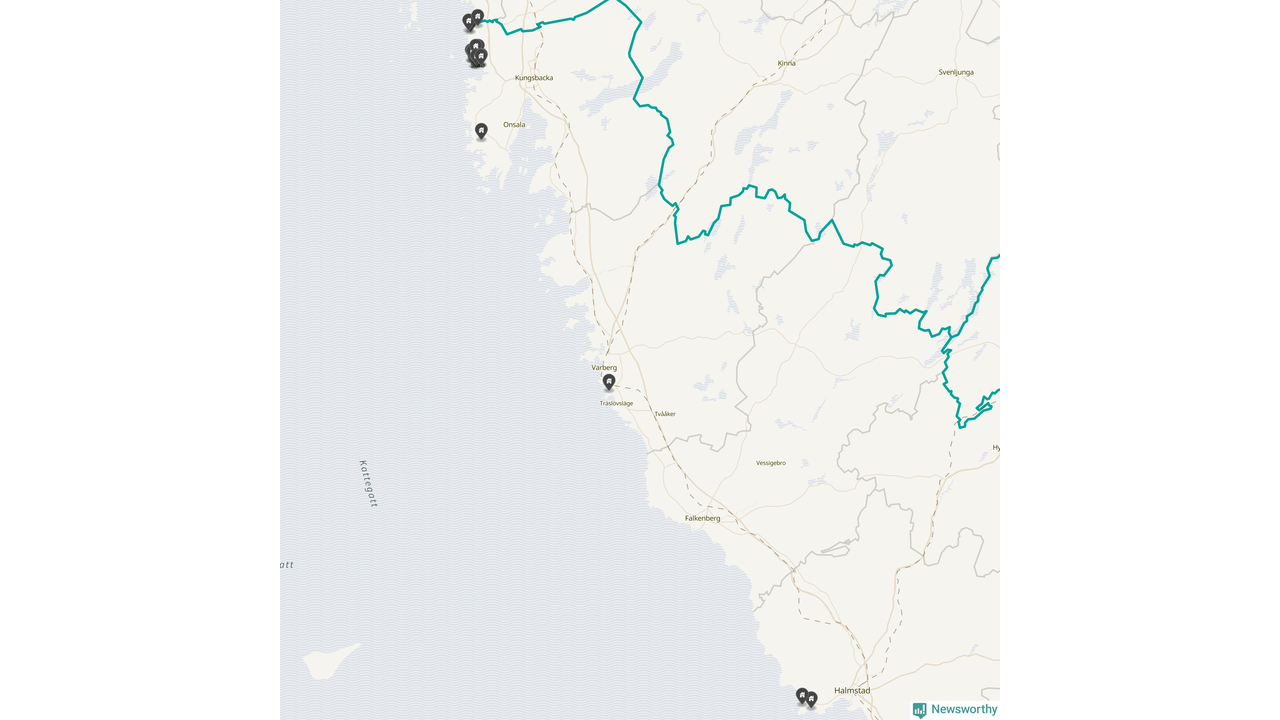
Task: Click the Träslövsläge label
Action: coord(616,403)
